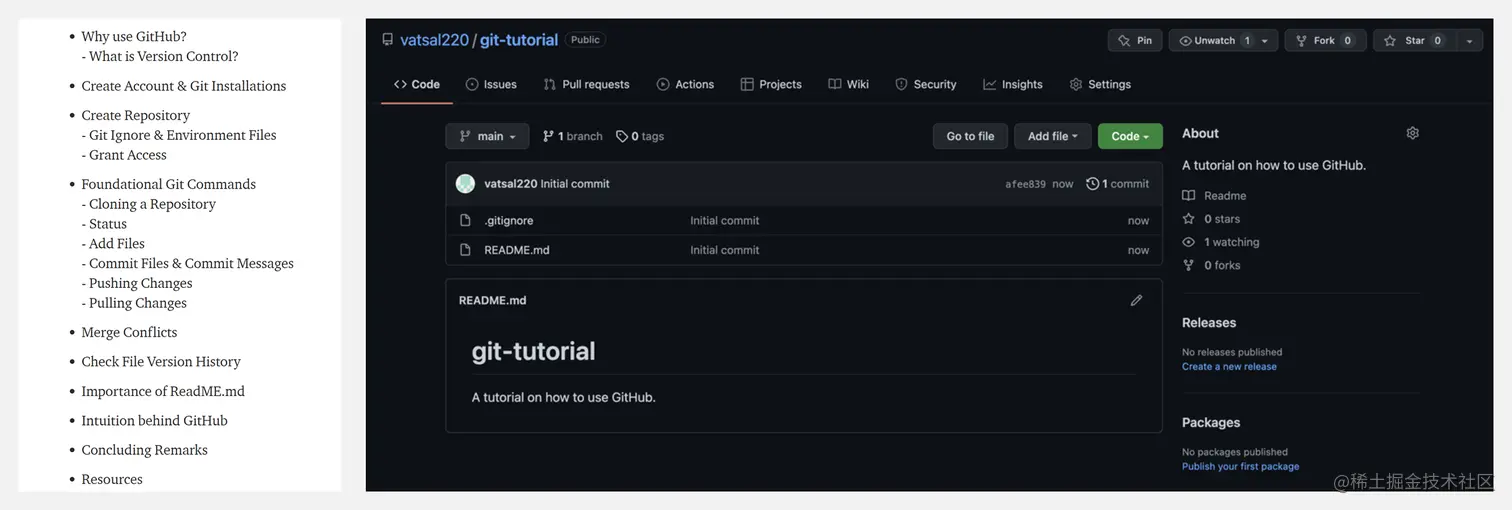Click README.md header of readme panel
The width and height of the screenshot is (1512, 510).
492,300
